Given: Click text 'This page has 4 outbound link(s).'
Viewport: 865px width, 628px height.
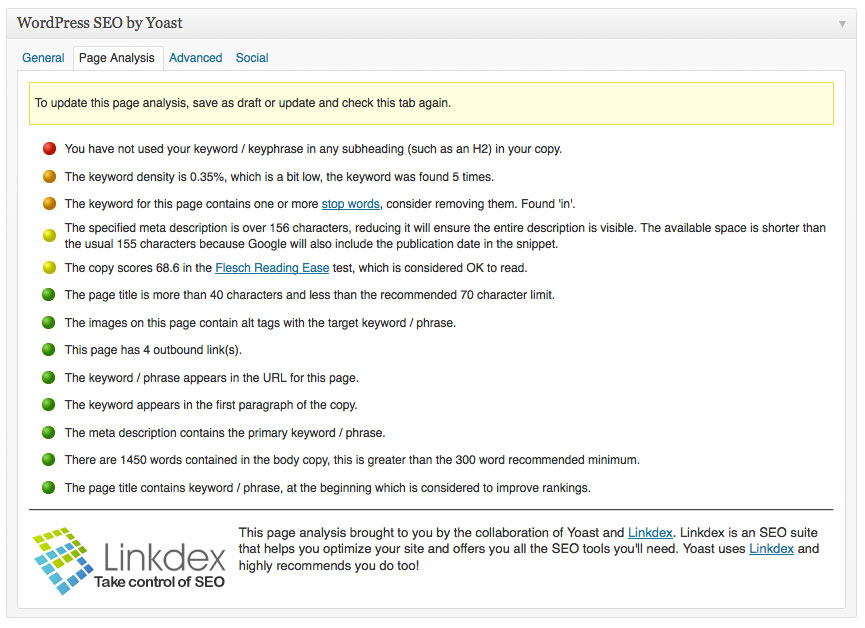Looking at the screenshot, I should pos(153,350).
